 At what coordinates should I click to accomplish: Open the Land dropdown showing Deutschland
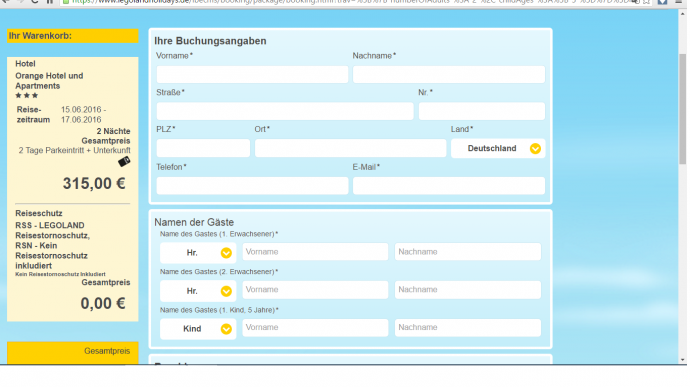(498, 148)
